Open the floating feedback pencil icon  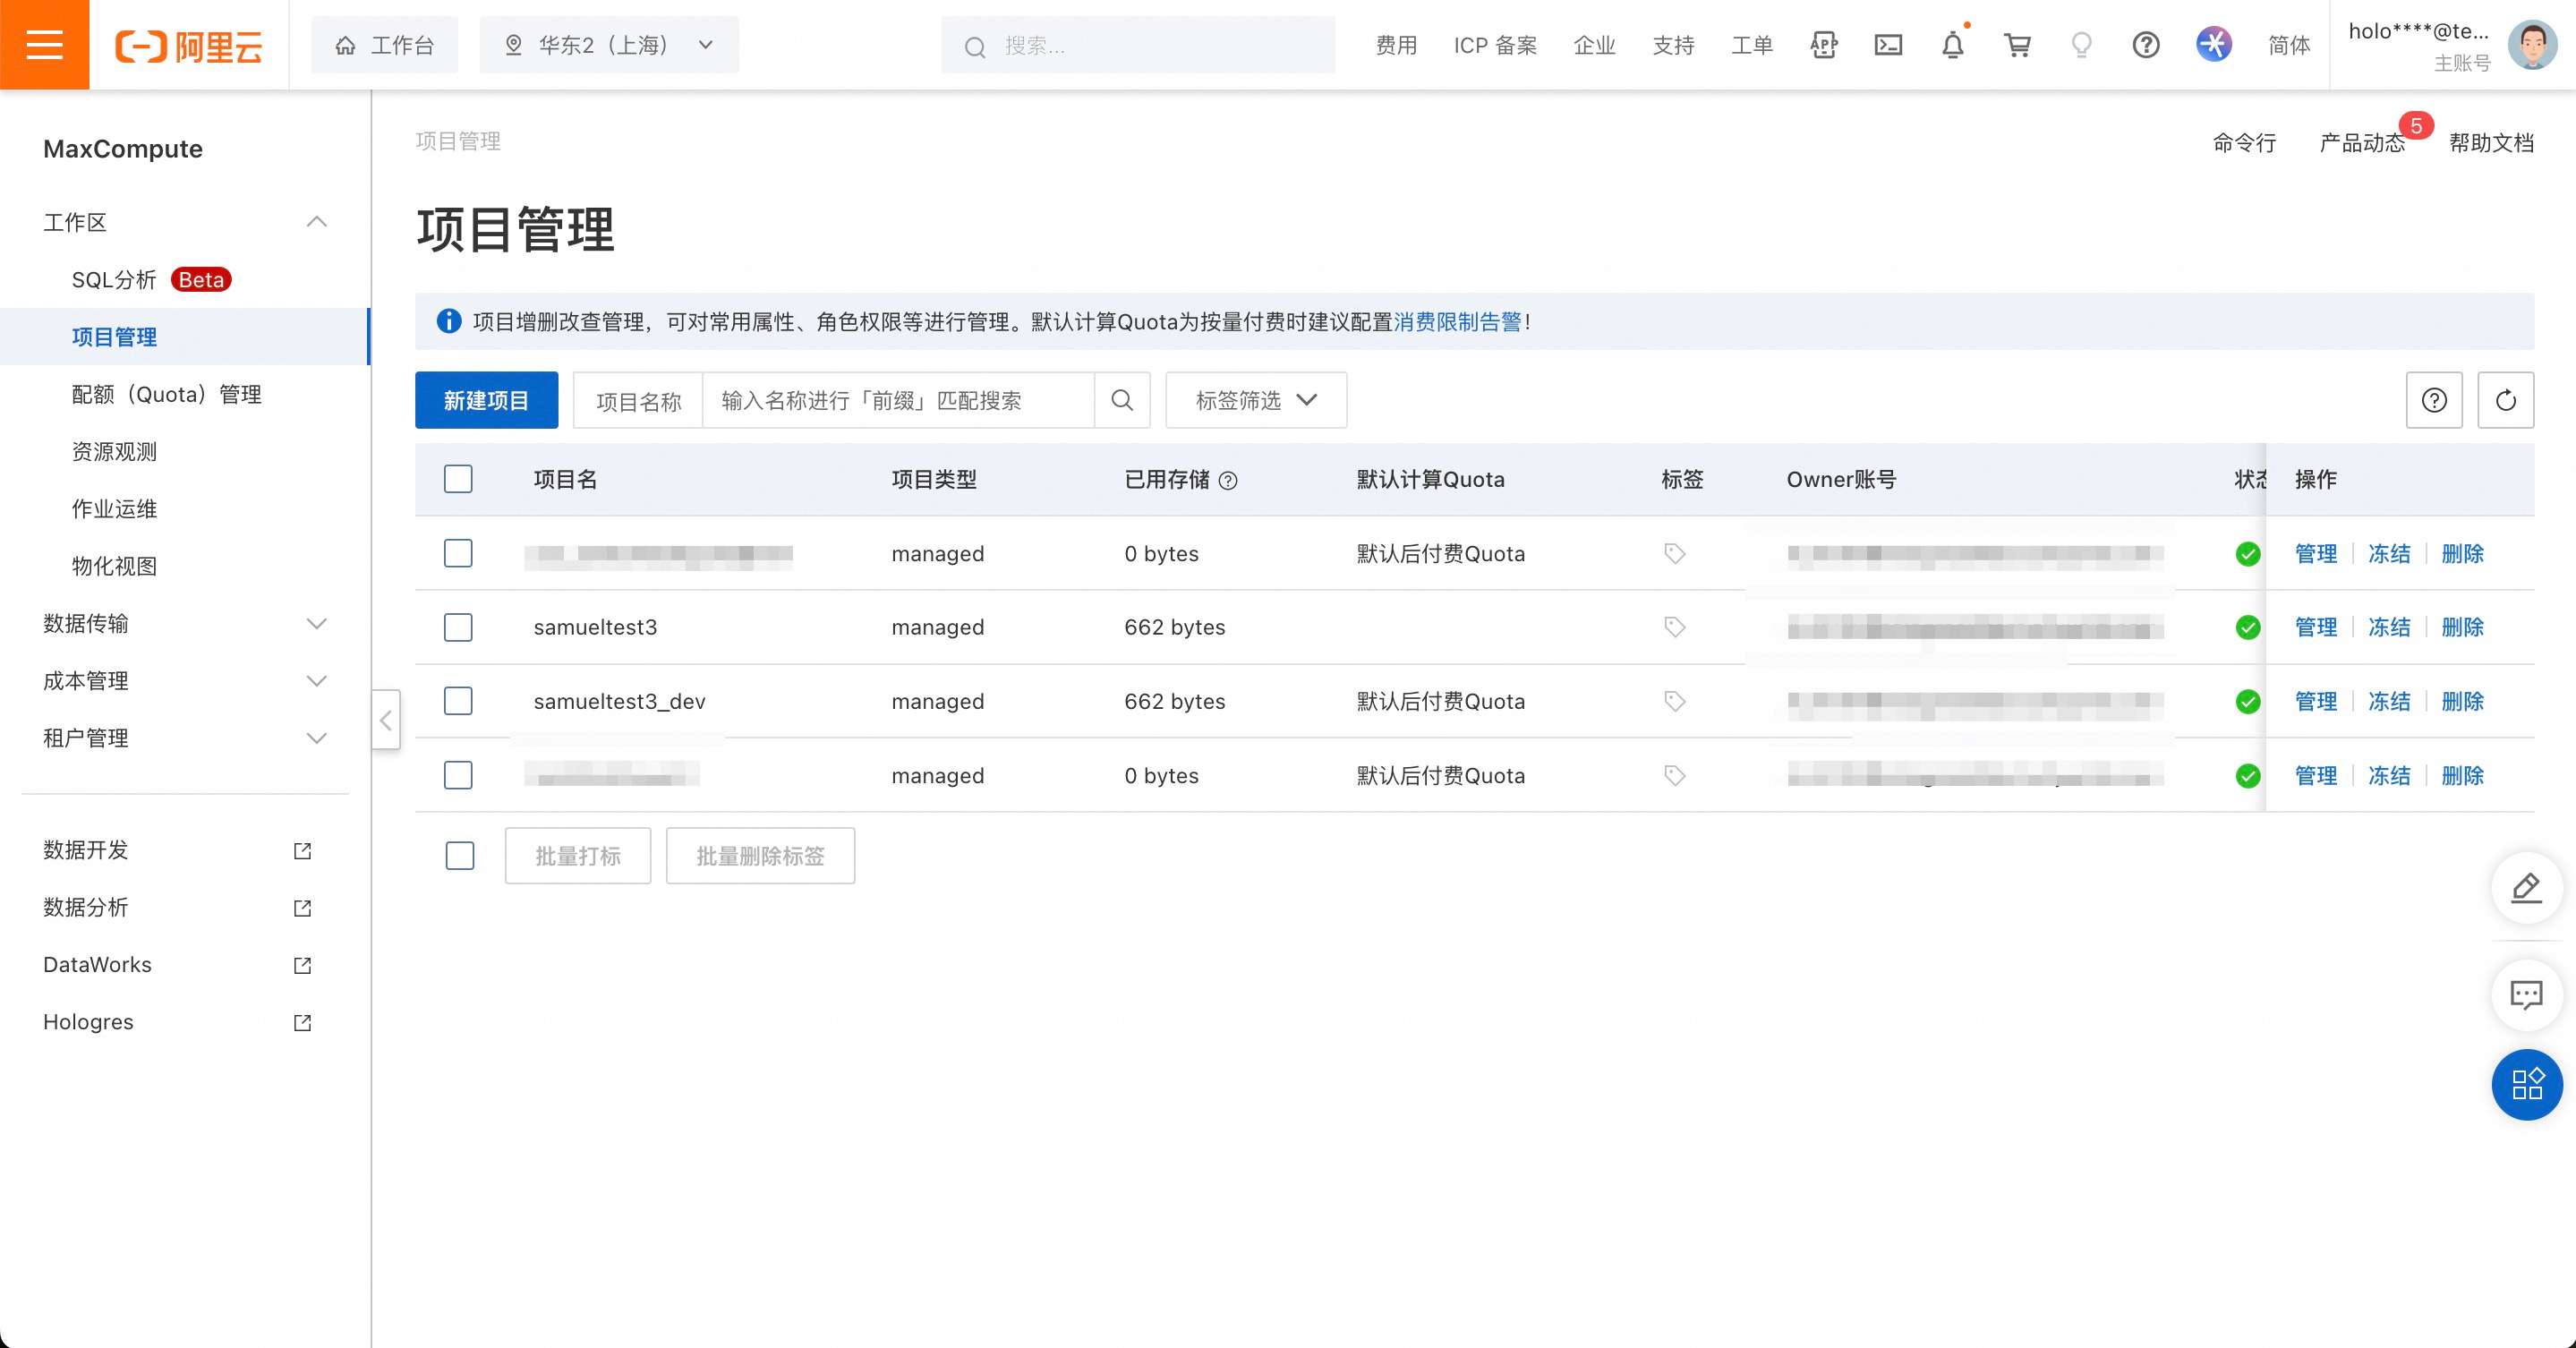click(2526, 887)
